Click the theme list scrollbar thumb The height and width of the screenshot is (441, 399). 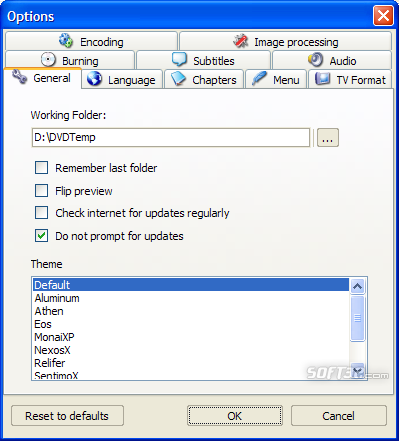pyautogui.click(x=358, y=318)
